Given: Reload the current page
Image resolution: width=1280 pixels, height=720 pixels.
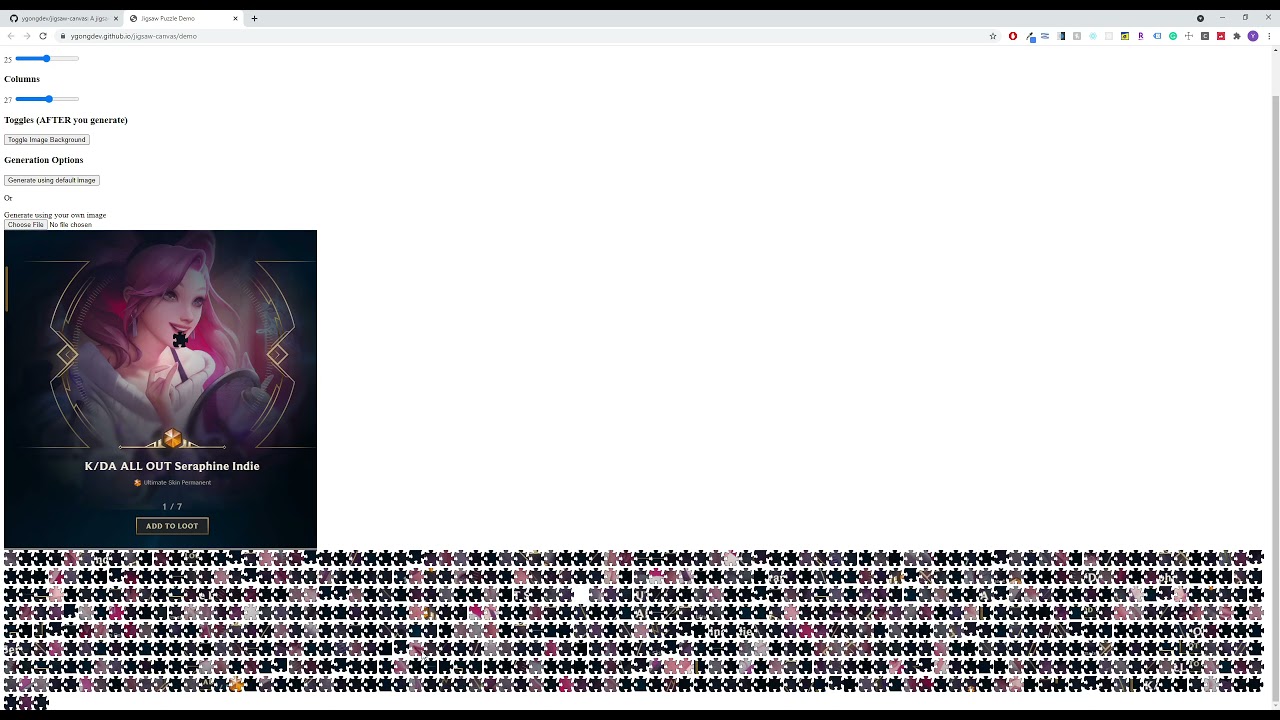Looking at the screenshot, I should (x=43, y=36).
